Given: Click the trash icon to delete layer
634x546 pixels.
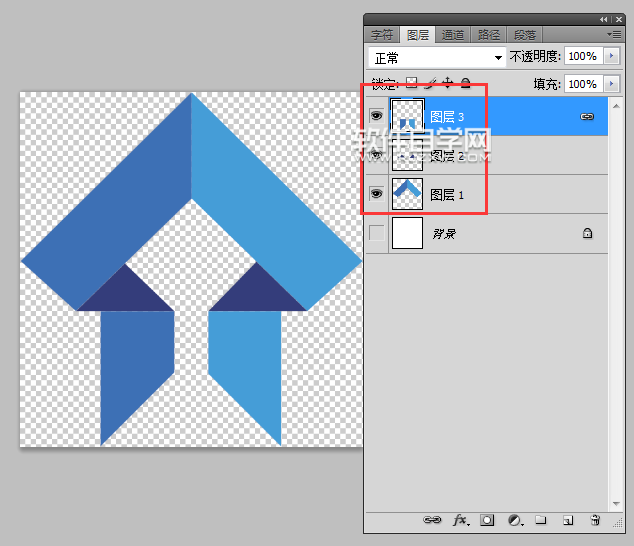Looking at the screenshot, I should (594, 520).
